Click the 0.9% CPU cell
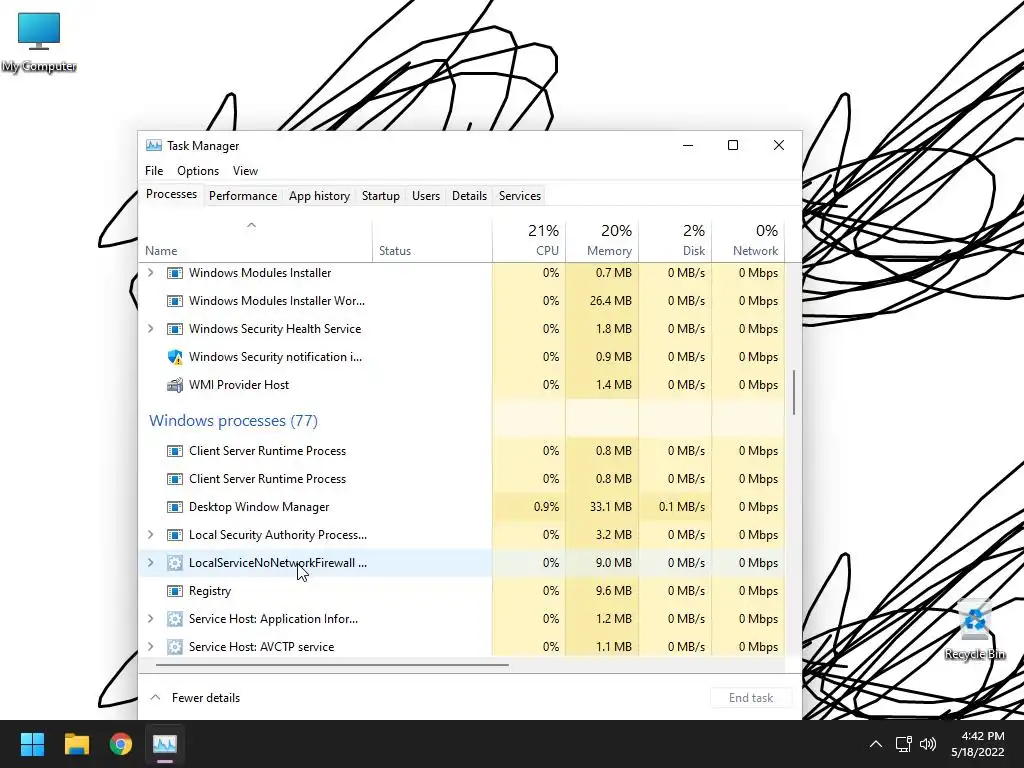The height and width of the screenshot is (768, 1024). click(529, 507)
